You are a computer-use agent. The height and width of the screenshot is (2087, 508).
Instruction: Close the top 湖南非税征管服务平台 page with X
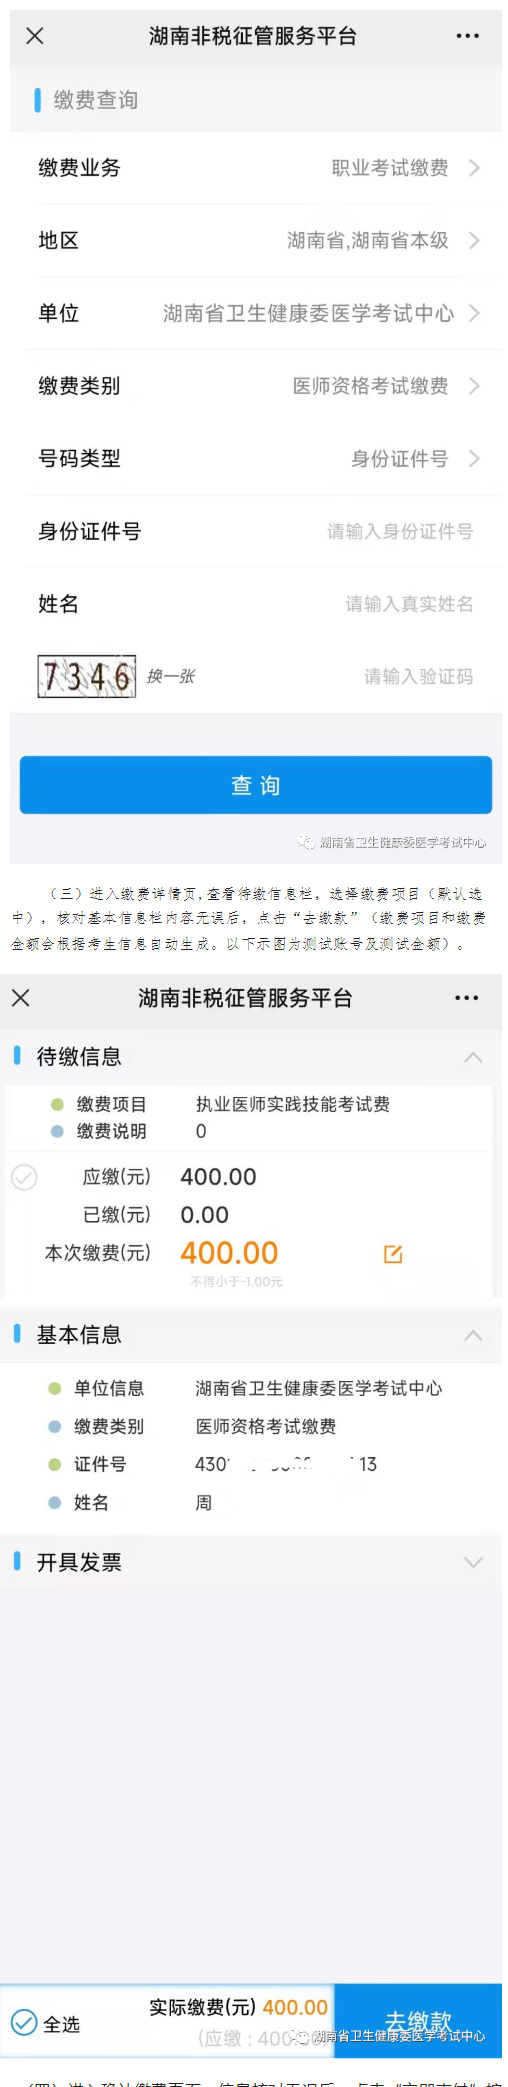35,36
